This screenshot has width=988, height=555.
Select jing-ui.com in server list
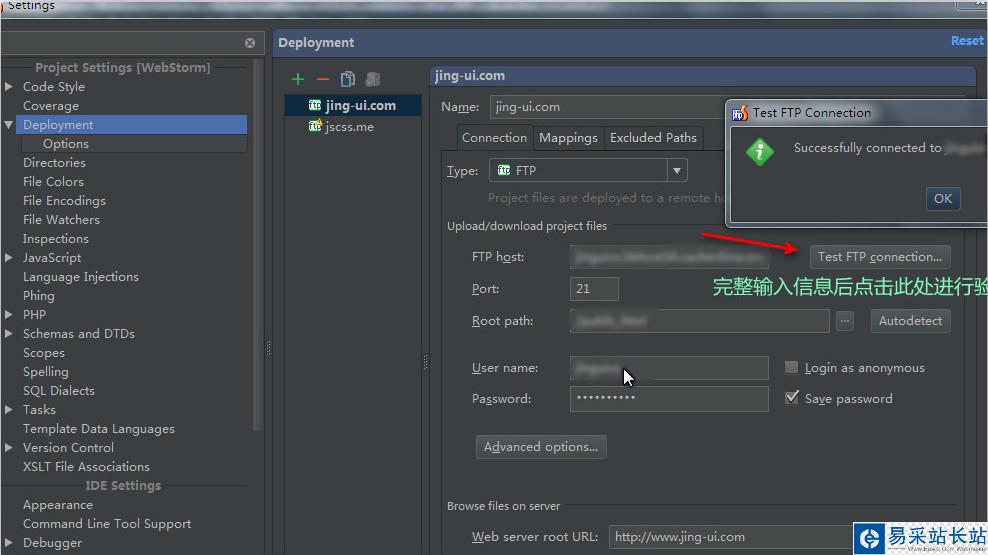353,105
